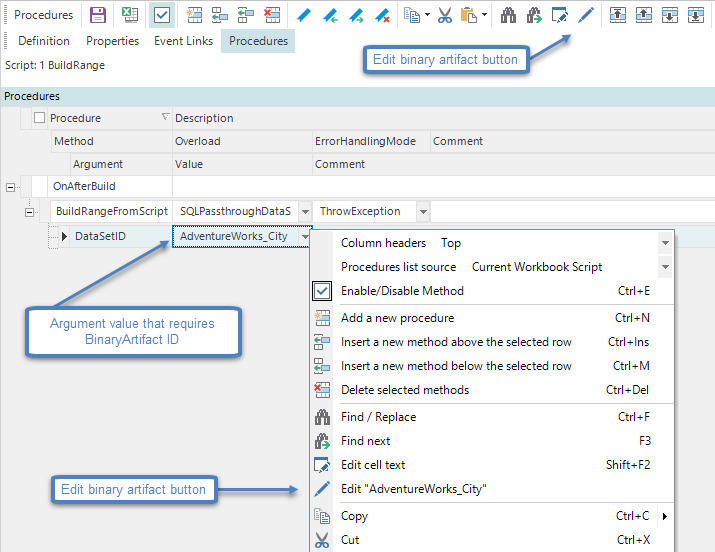Click the toolbar Edit binary artifact pencil
Image resolution: width=715 pixels, height=552 pixels.
[585, 15]
